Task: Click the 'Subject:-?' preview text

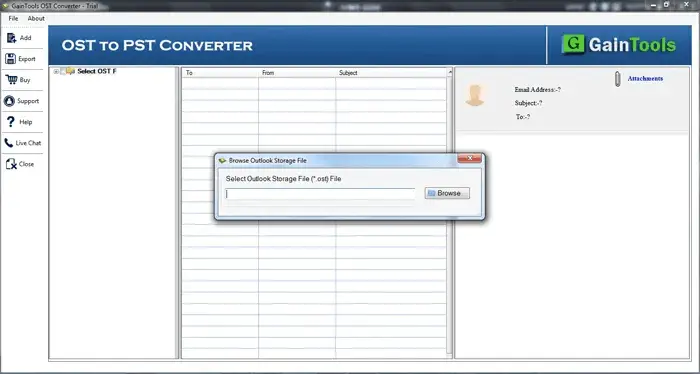Action: coord(529,103)
